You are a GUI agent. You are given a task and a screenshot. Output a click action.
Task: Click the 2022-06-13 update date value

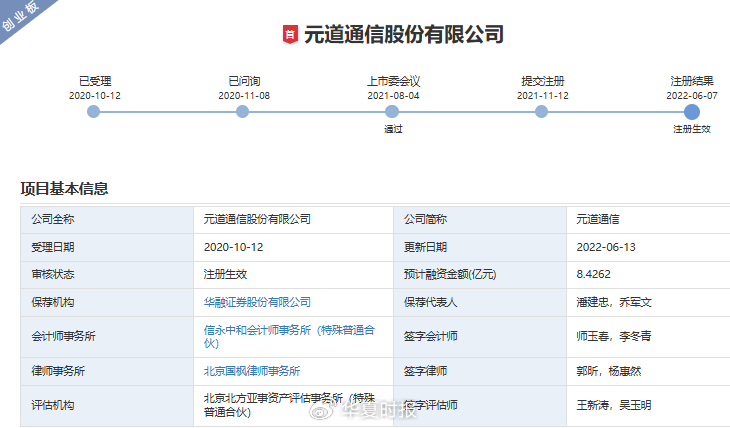(606, 247)
